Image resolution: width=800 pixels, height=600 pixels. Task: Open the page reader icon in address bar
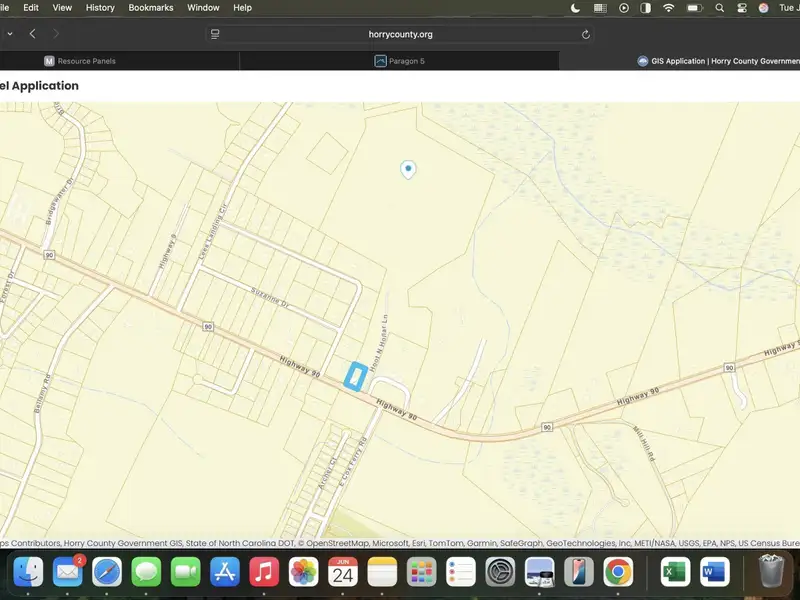click(215, 34)
